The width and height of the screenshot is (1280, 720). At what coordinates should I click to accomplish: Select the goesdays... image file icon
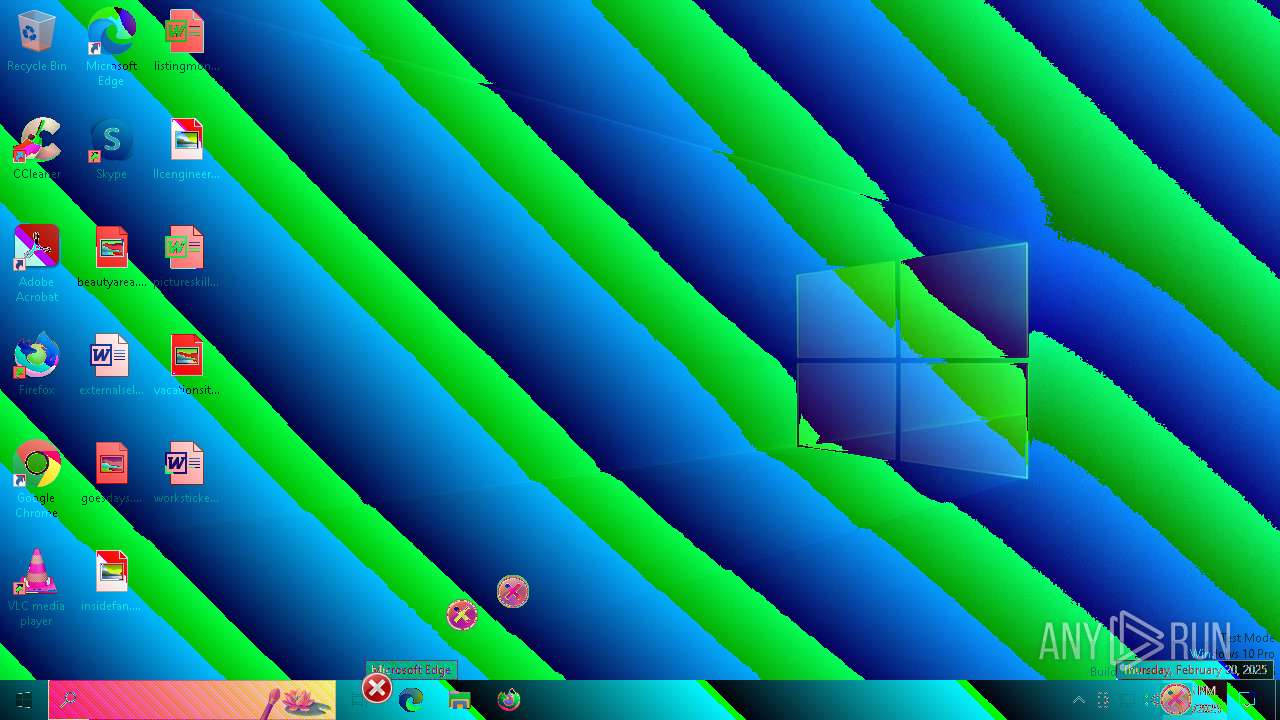[x=111, y=473]
